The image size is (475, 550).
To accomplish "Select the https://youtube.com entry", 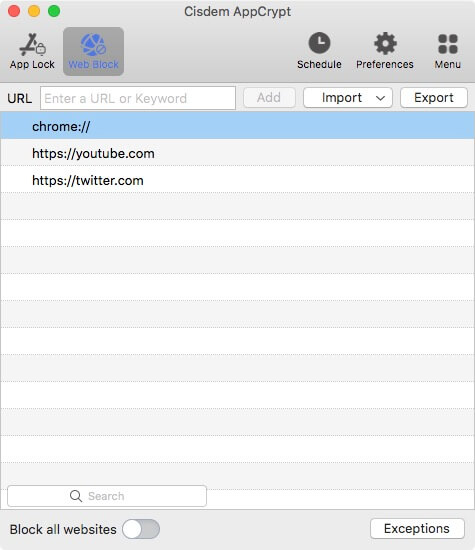I will point(238,153).
